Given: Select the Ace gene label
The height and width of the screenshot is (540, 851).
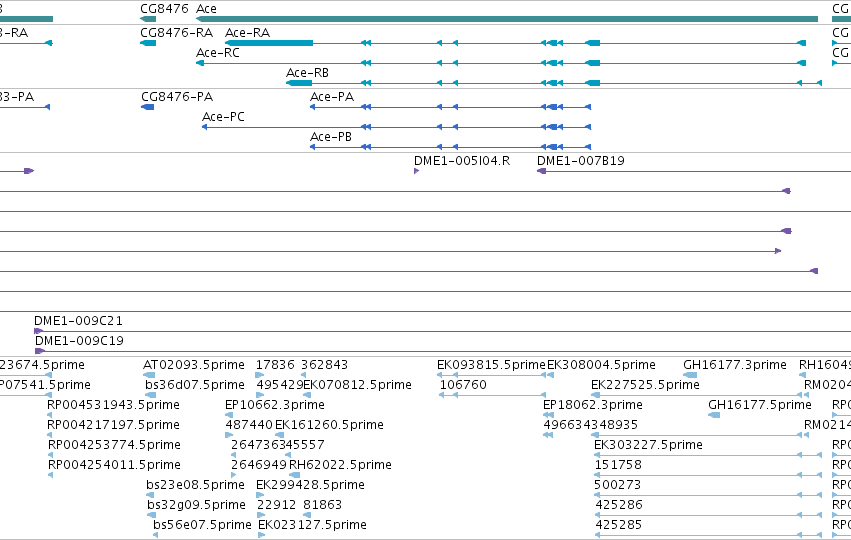Looking at the screenshot, I should click(206, 9).
